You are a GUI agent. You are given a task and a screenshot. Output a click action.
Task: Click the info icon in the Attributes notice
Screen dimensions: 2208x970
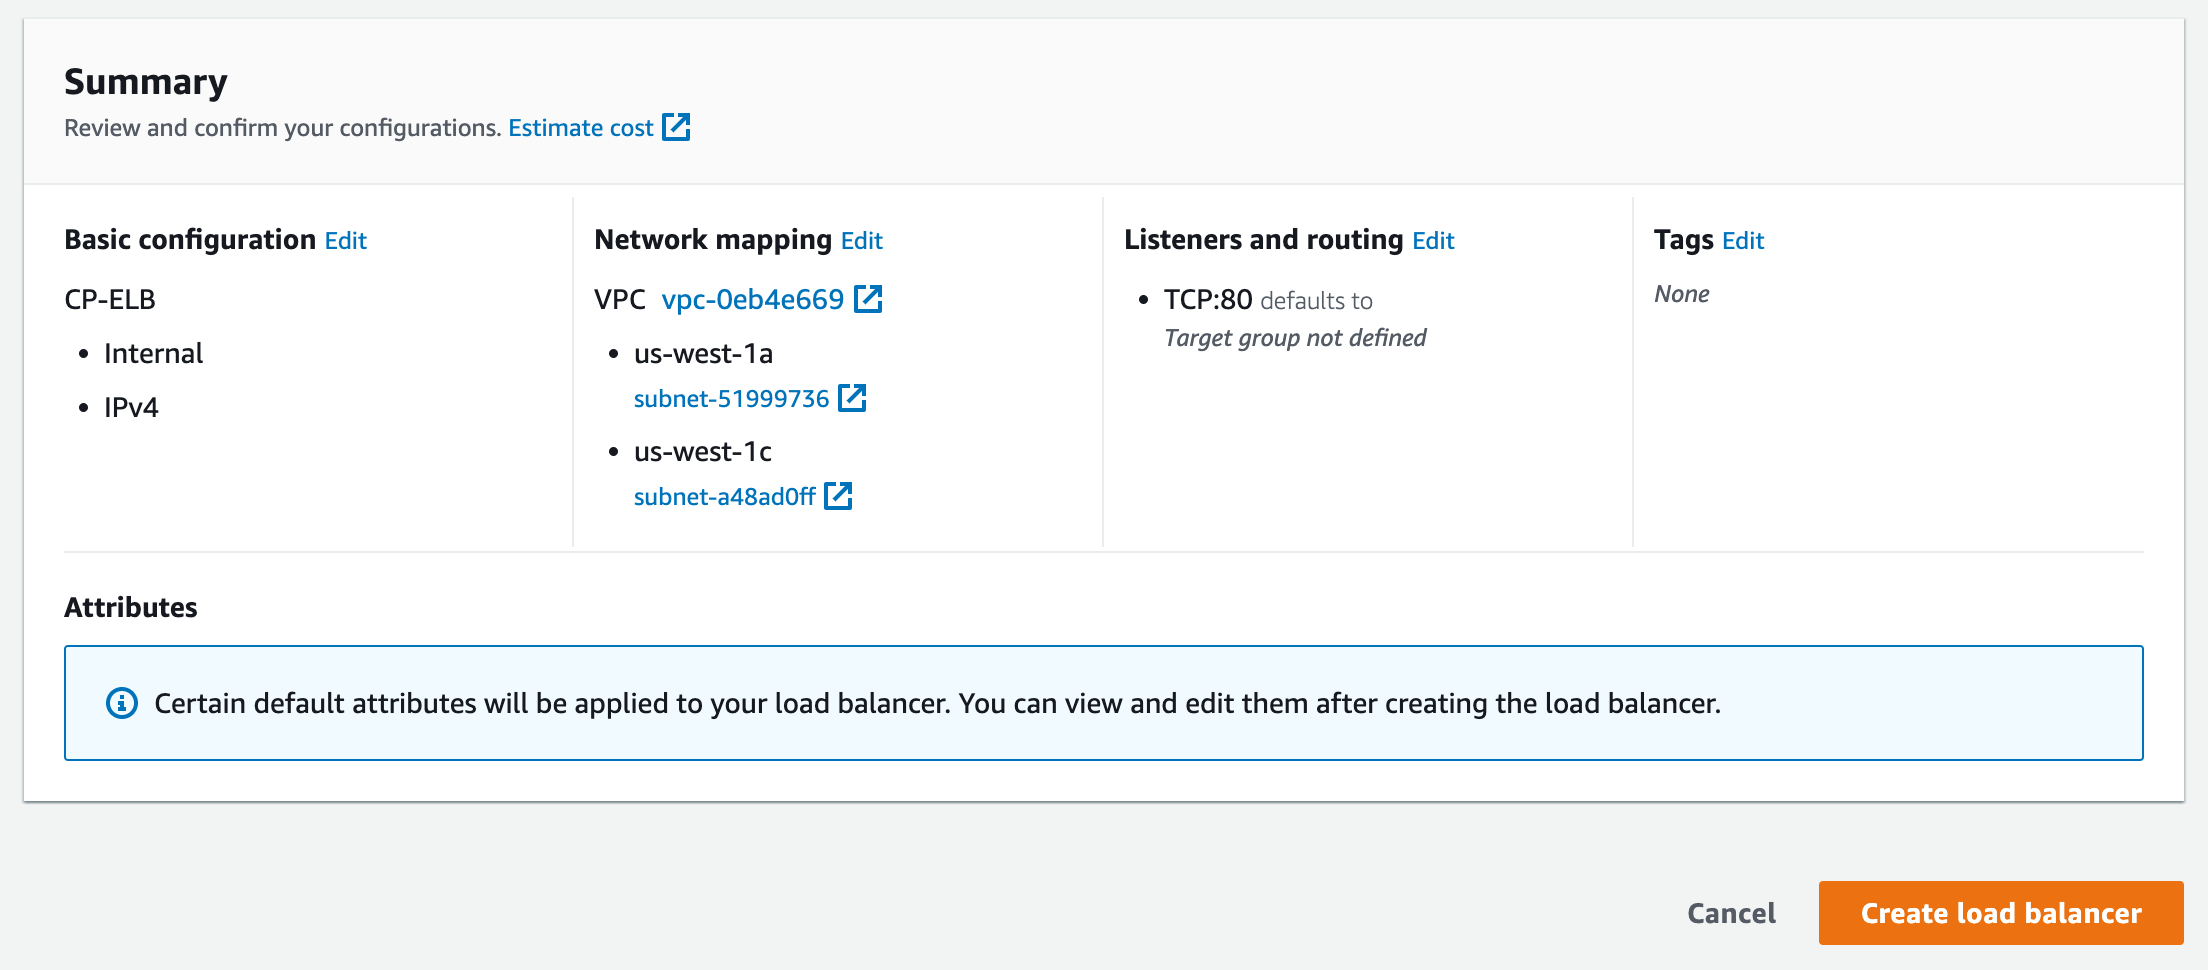(121, 703)
